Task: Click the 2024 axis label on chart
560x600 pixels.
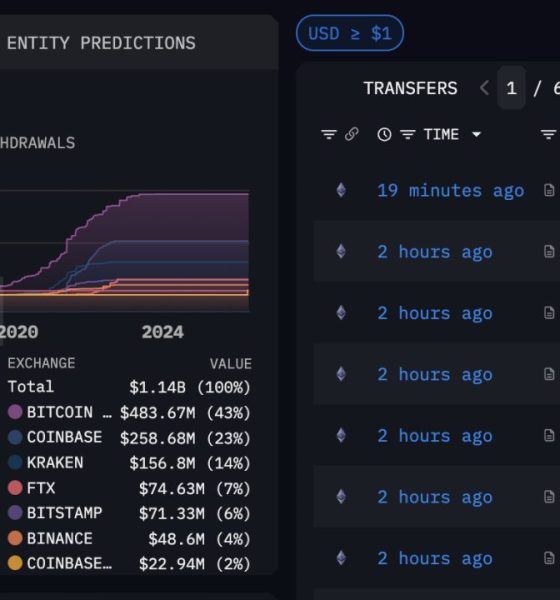Action: [163, 332]
